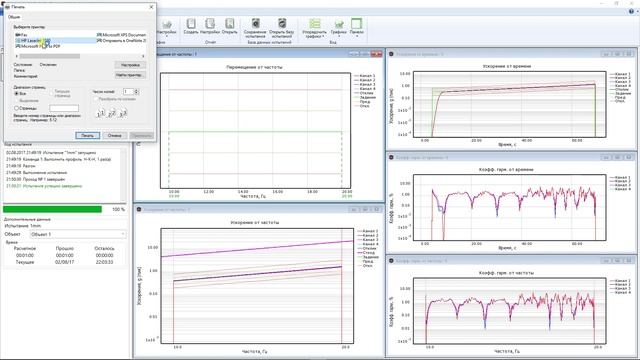This screenshot has height=360, width=640.
Task: Click log line Разгон
Action: 21,166
